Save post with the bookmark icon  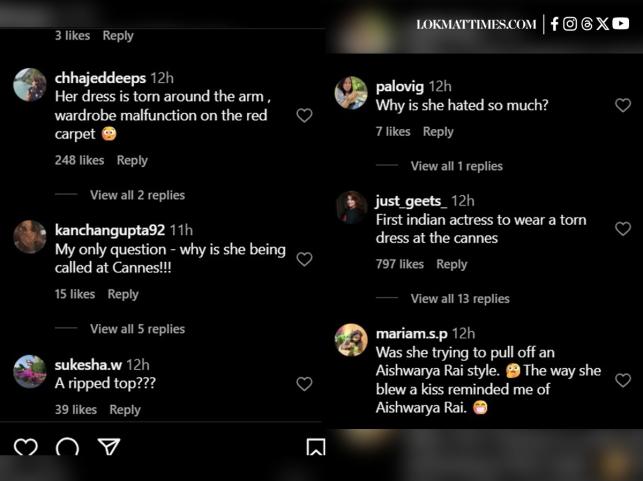pos(315,447)
